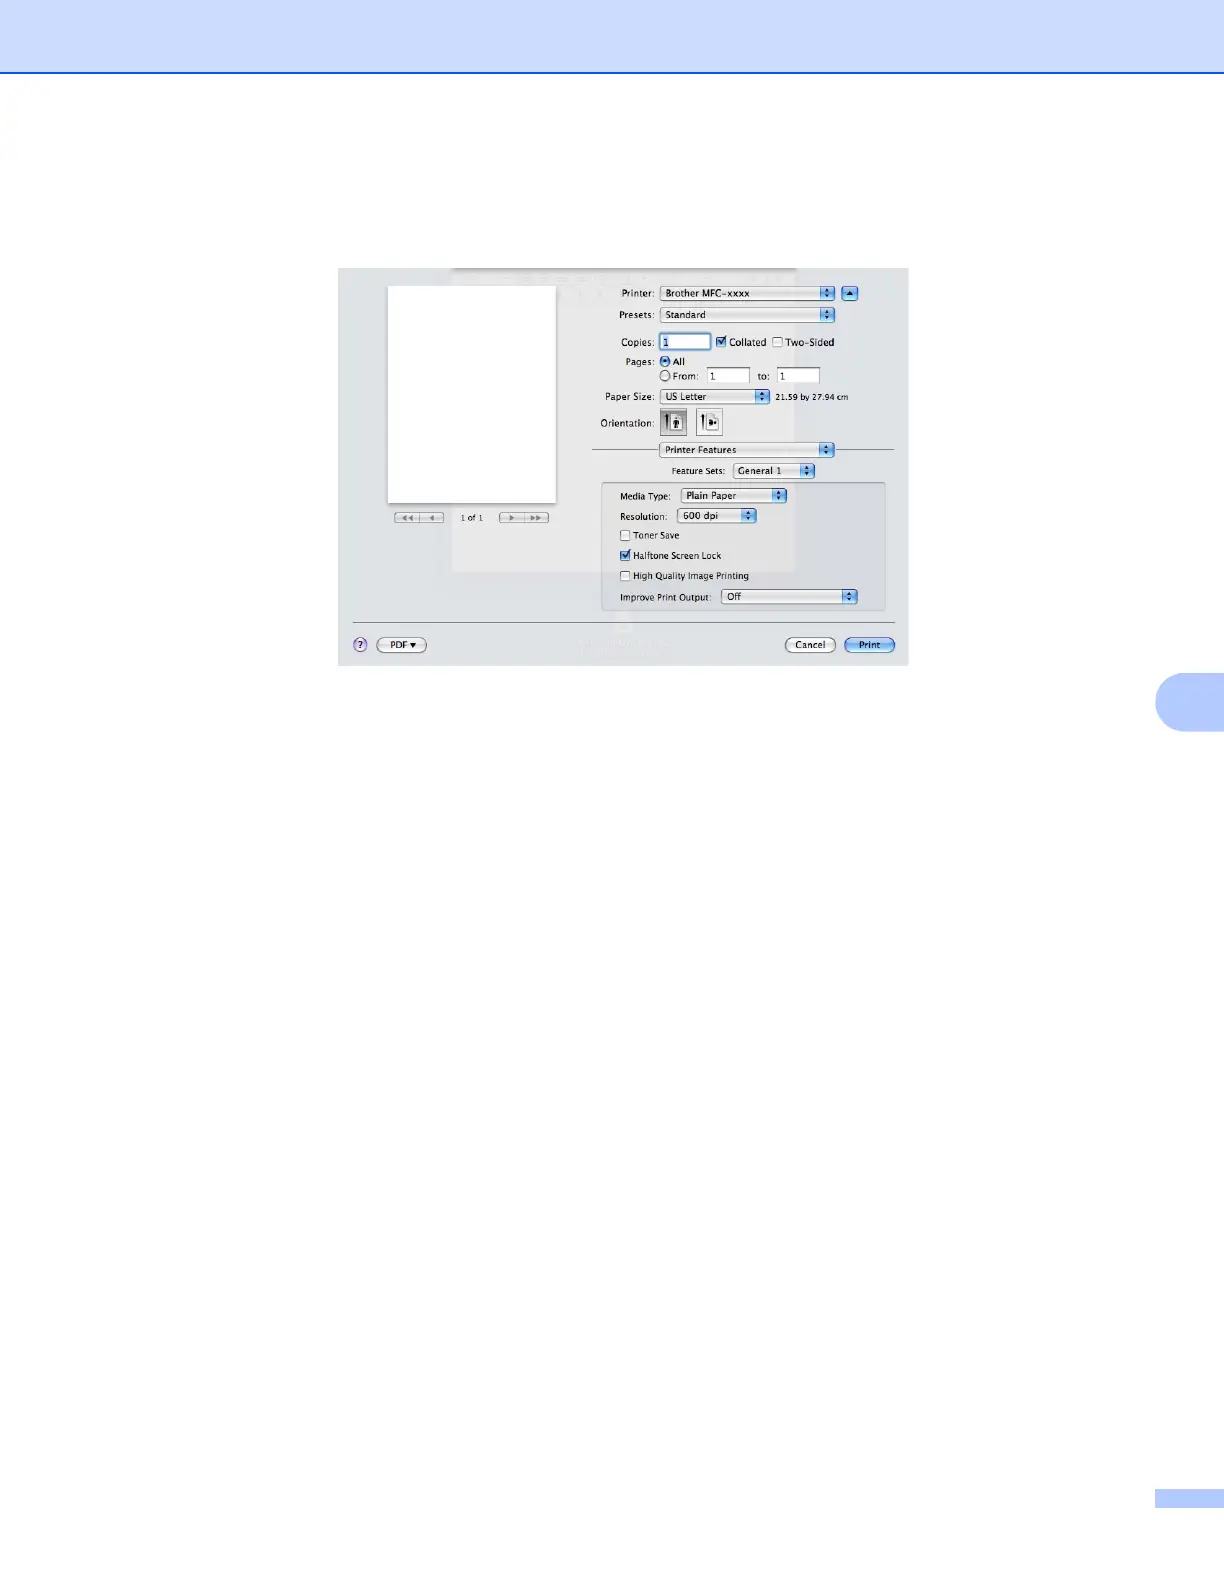Click the '21.59 by 27.94 cm' text
Viewport: 1224px width, 1580px height.
coord(811,397)
